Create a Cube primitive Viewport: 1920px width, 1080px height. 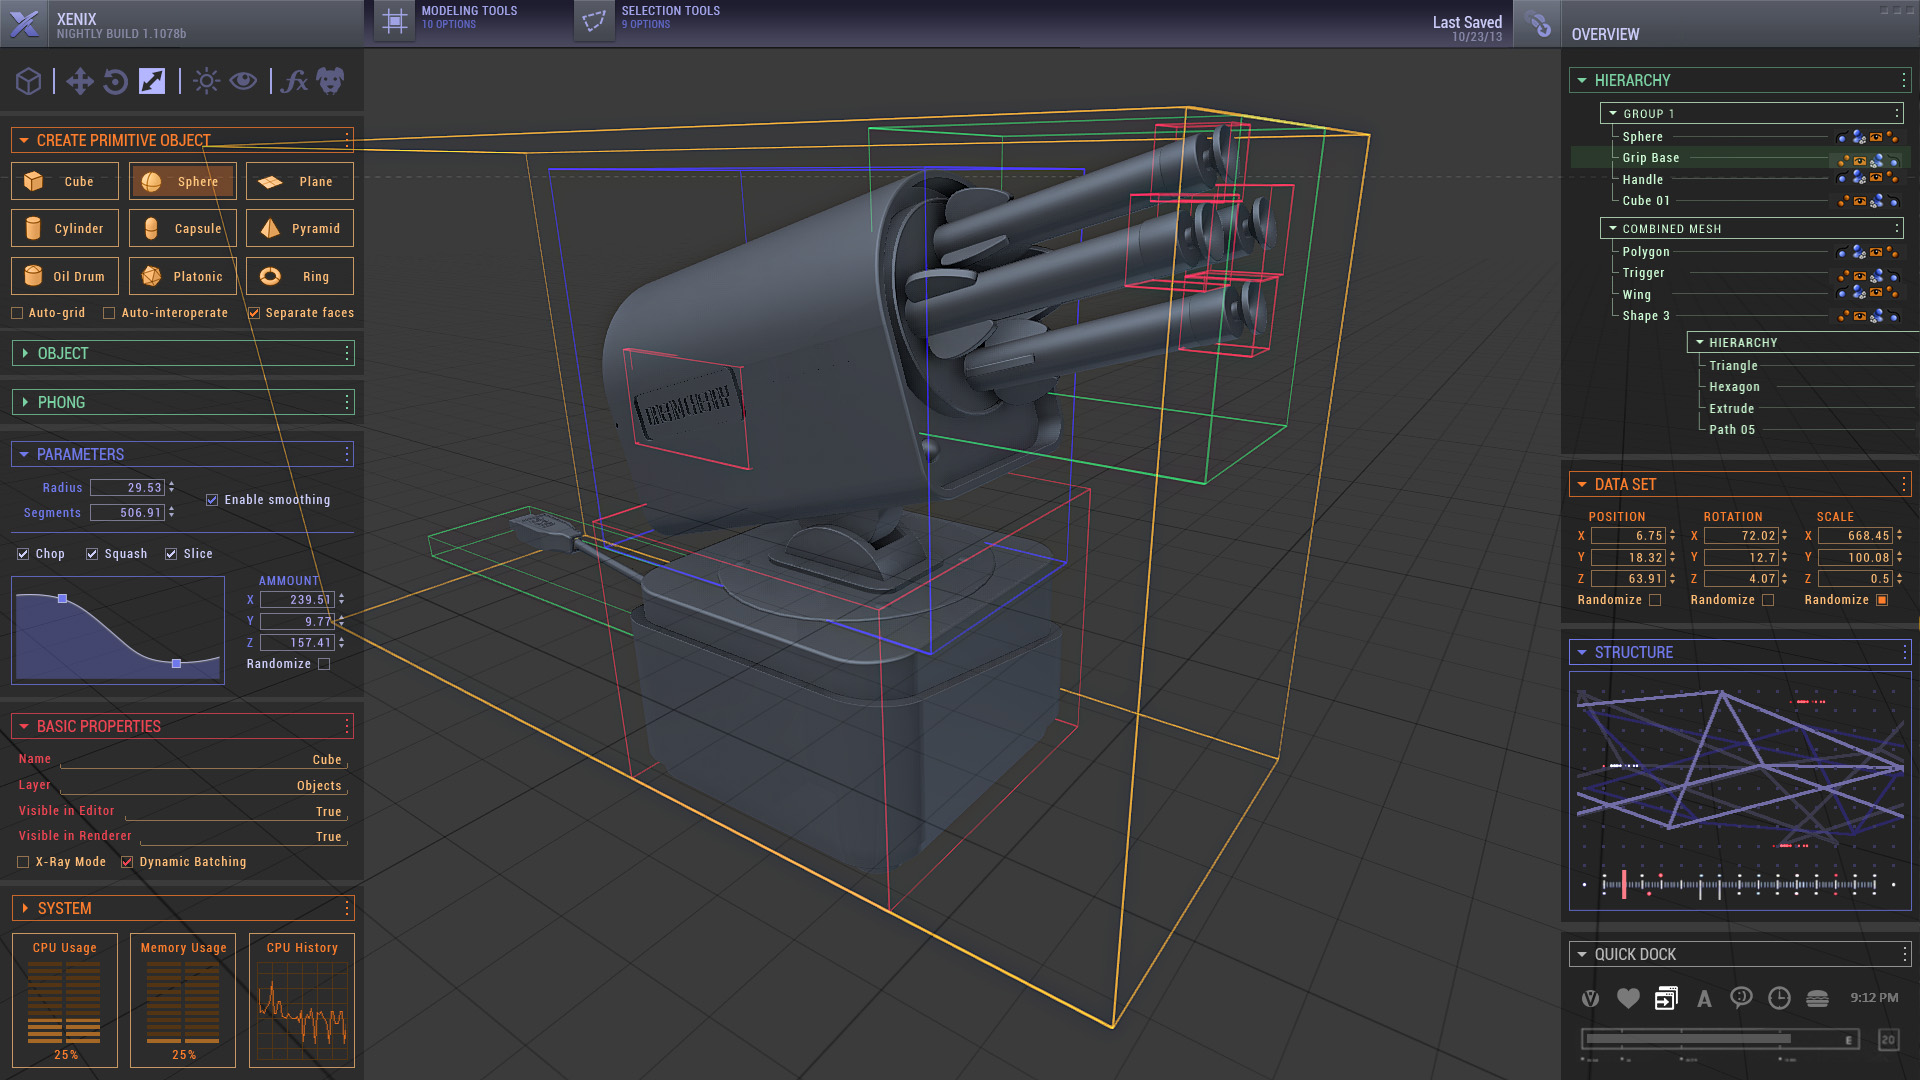tap(65, 182)
